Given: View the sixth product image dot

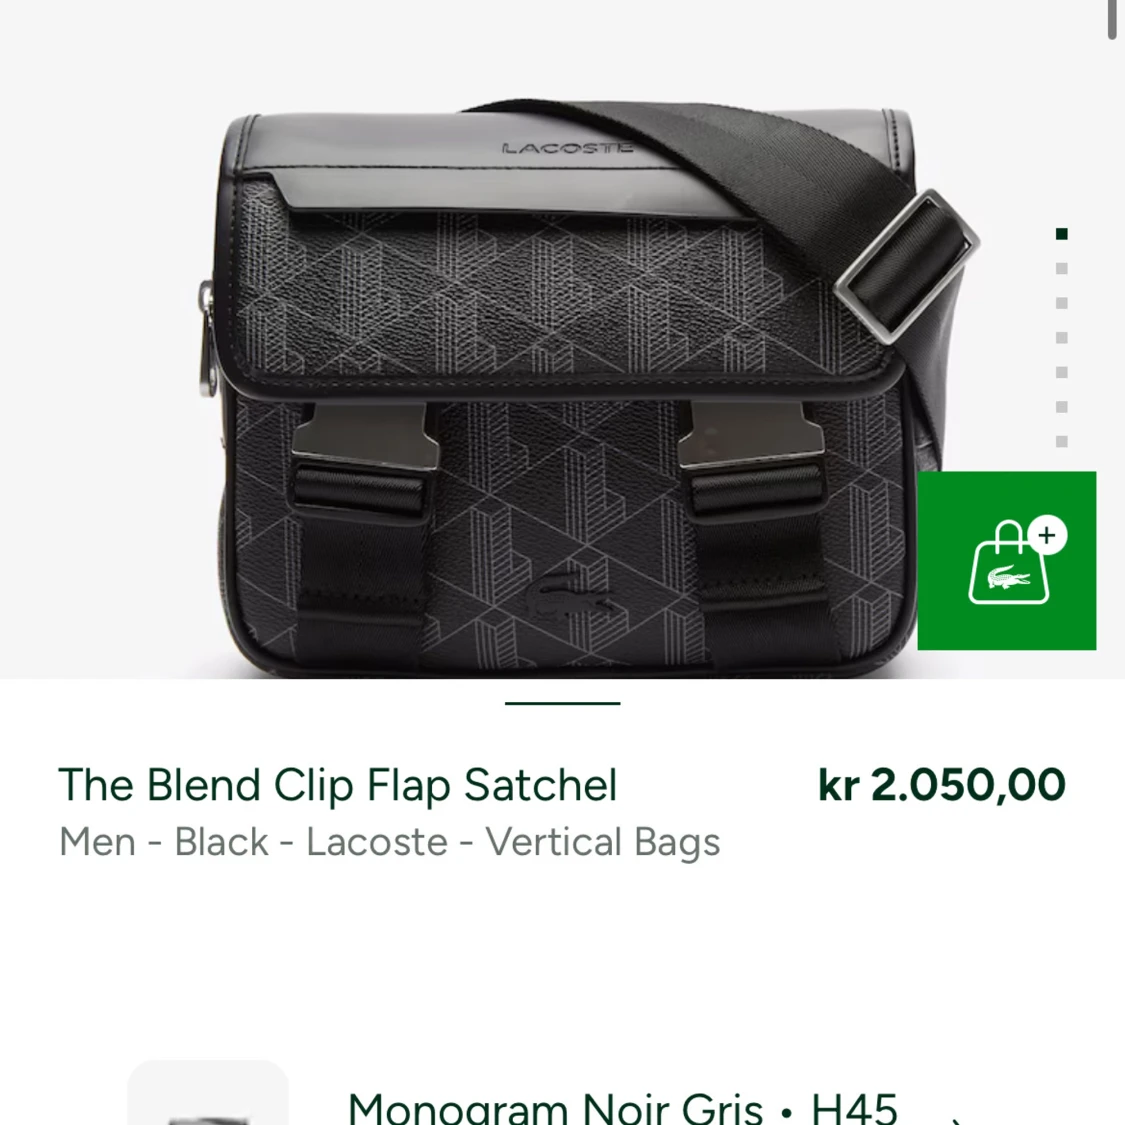Looking at the screenshot, I should [1062, 407].
